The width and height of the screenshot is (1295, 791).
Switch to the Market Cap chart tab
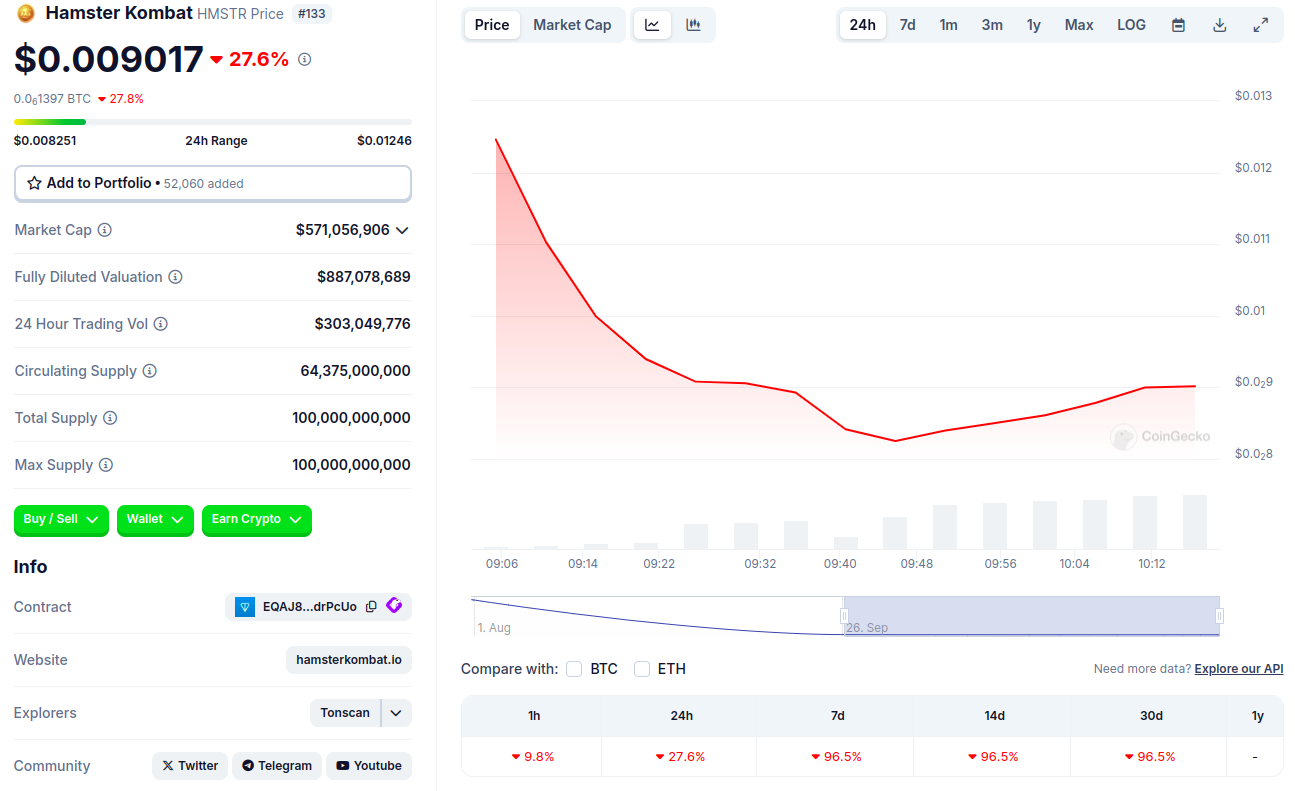[572, 25]
